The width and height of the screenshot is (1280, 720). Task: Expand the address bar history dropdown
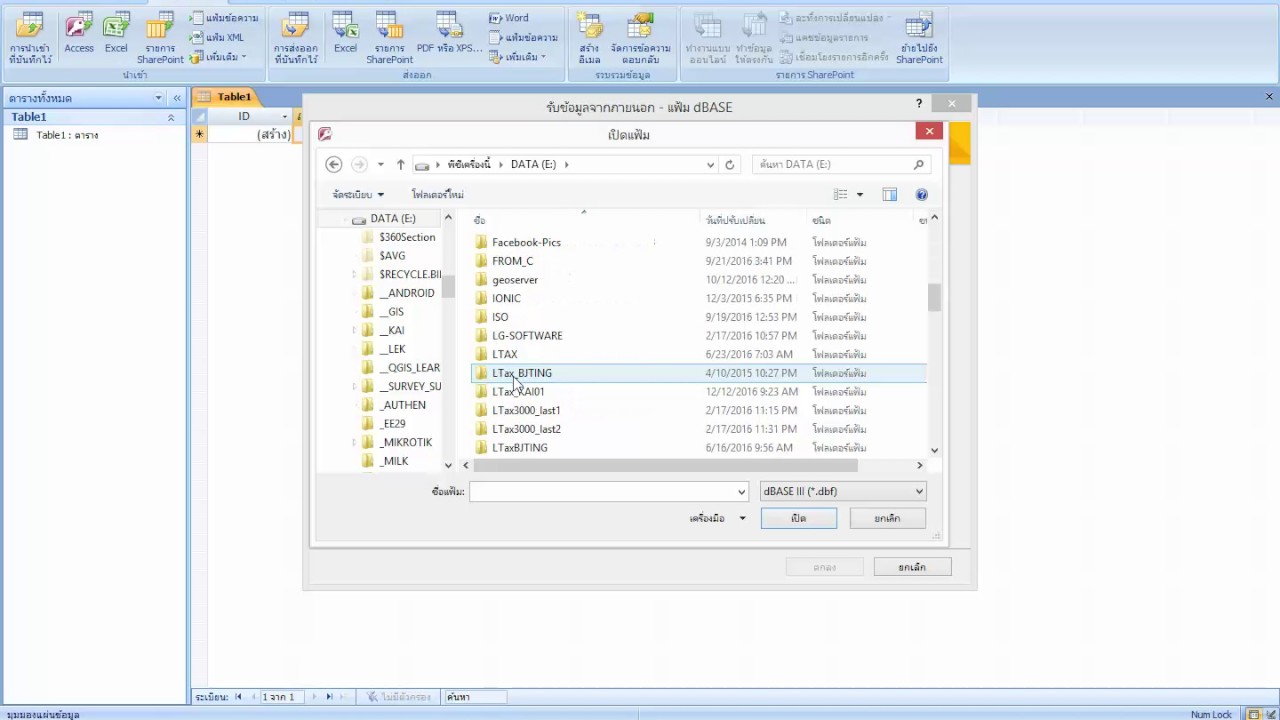coord(710,164)
